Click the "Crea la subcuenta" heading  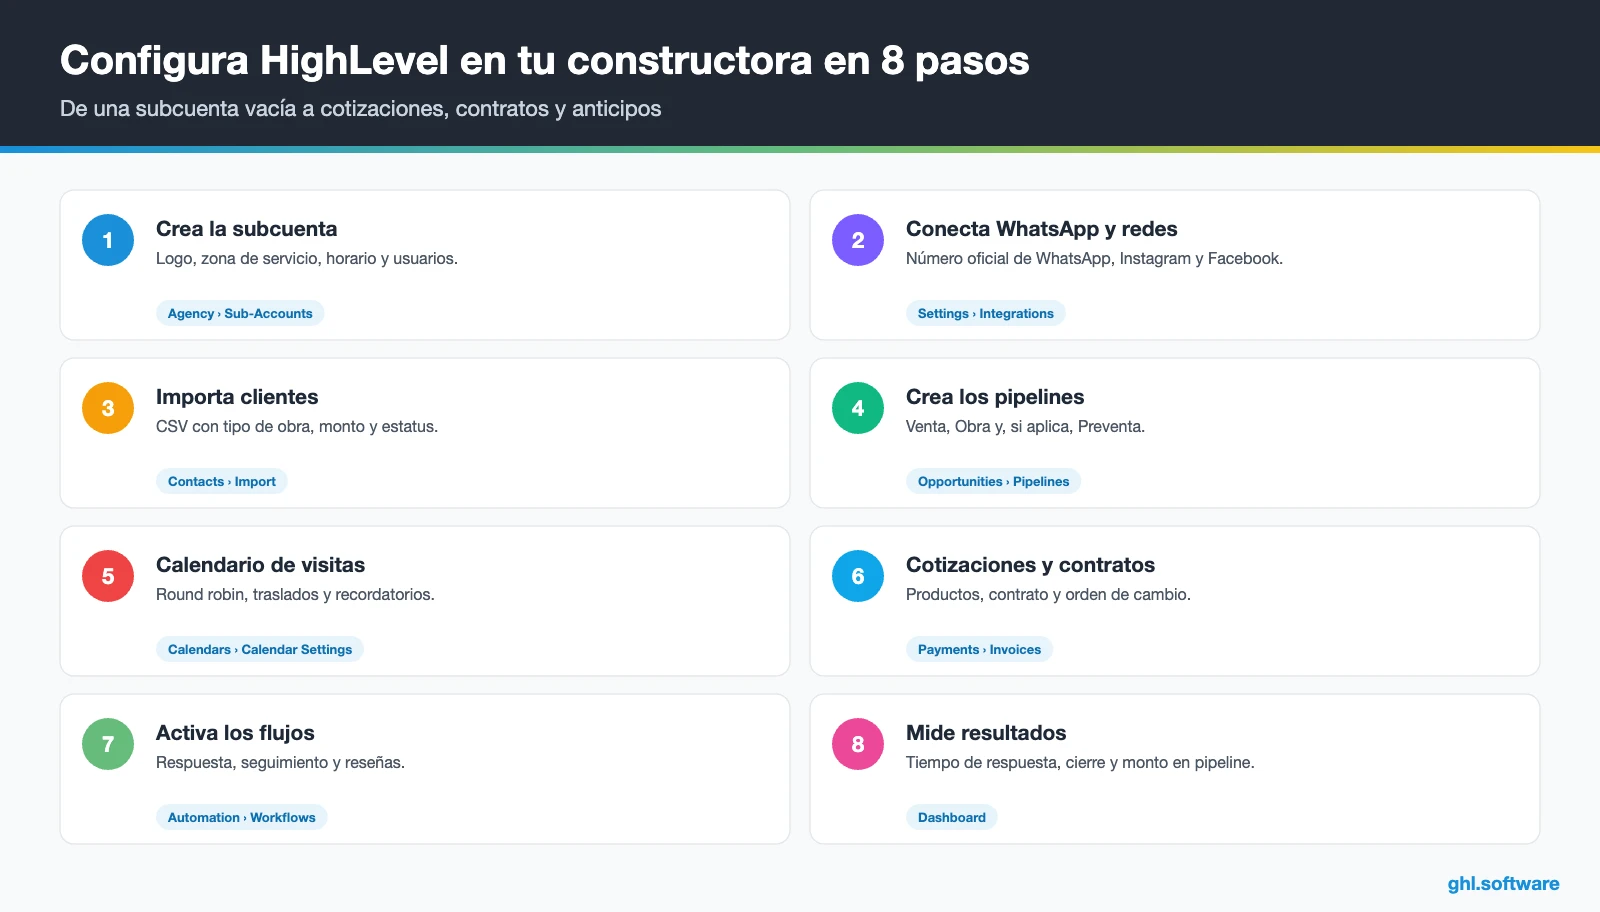coord(247,229)
